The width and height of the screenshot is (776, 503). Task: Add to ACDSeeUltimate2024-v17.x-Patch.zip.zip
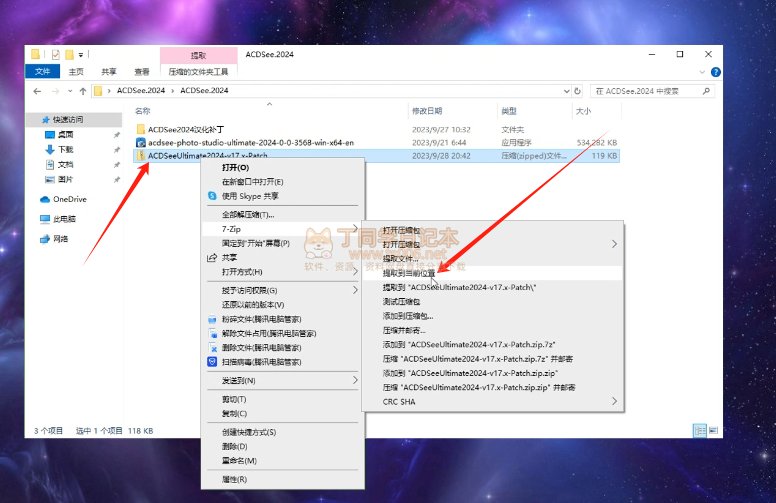pyautogui.click(x=493, y=373)
